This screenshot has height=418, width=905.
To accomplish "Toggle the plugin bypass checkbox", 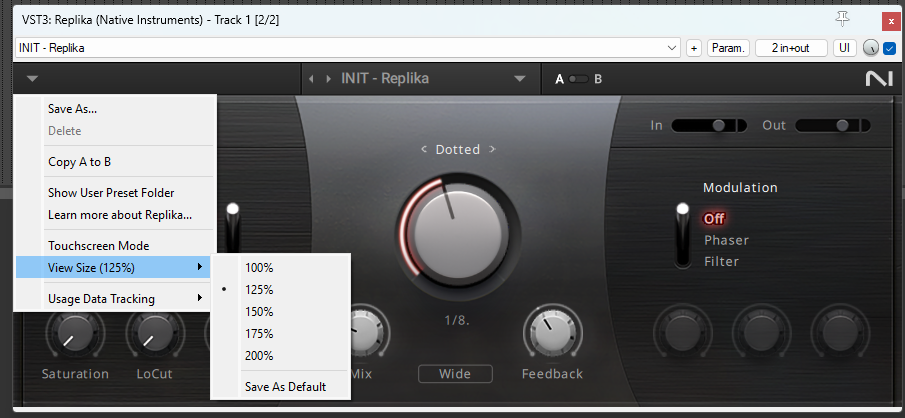I will coord(889,48).
